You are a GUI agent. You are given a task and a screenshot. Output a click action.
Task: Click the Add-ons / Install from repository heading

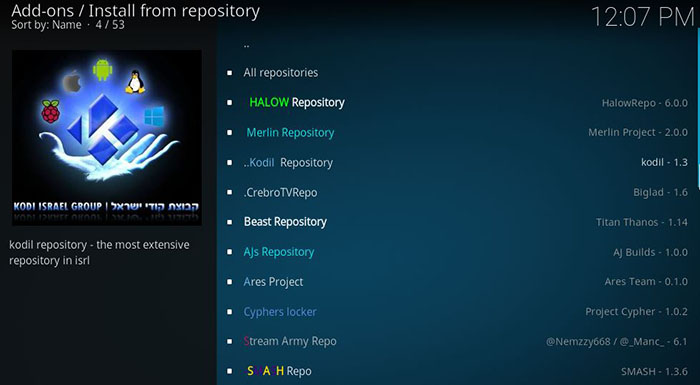click(135, 10)
